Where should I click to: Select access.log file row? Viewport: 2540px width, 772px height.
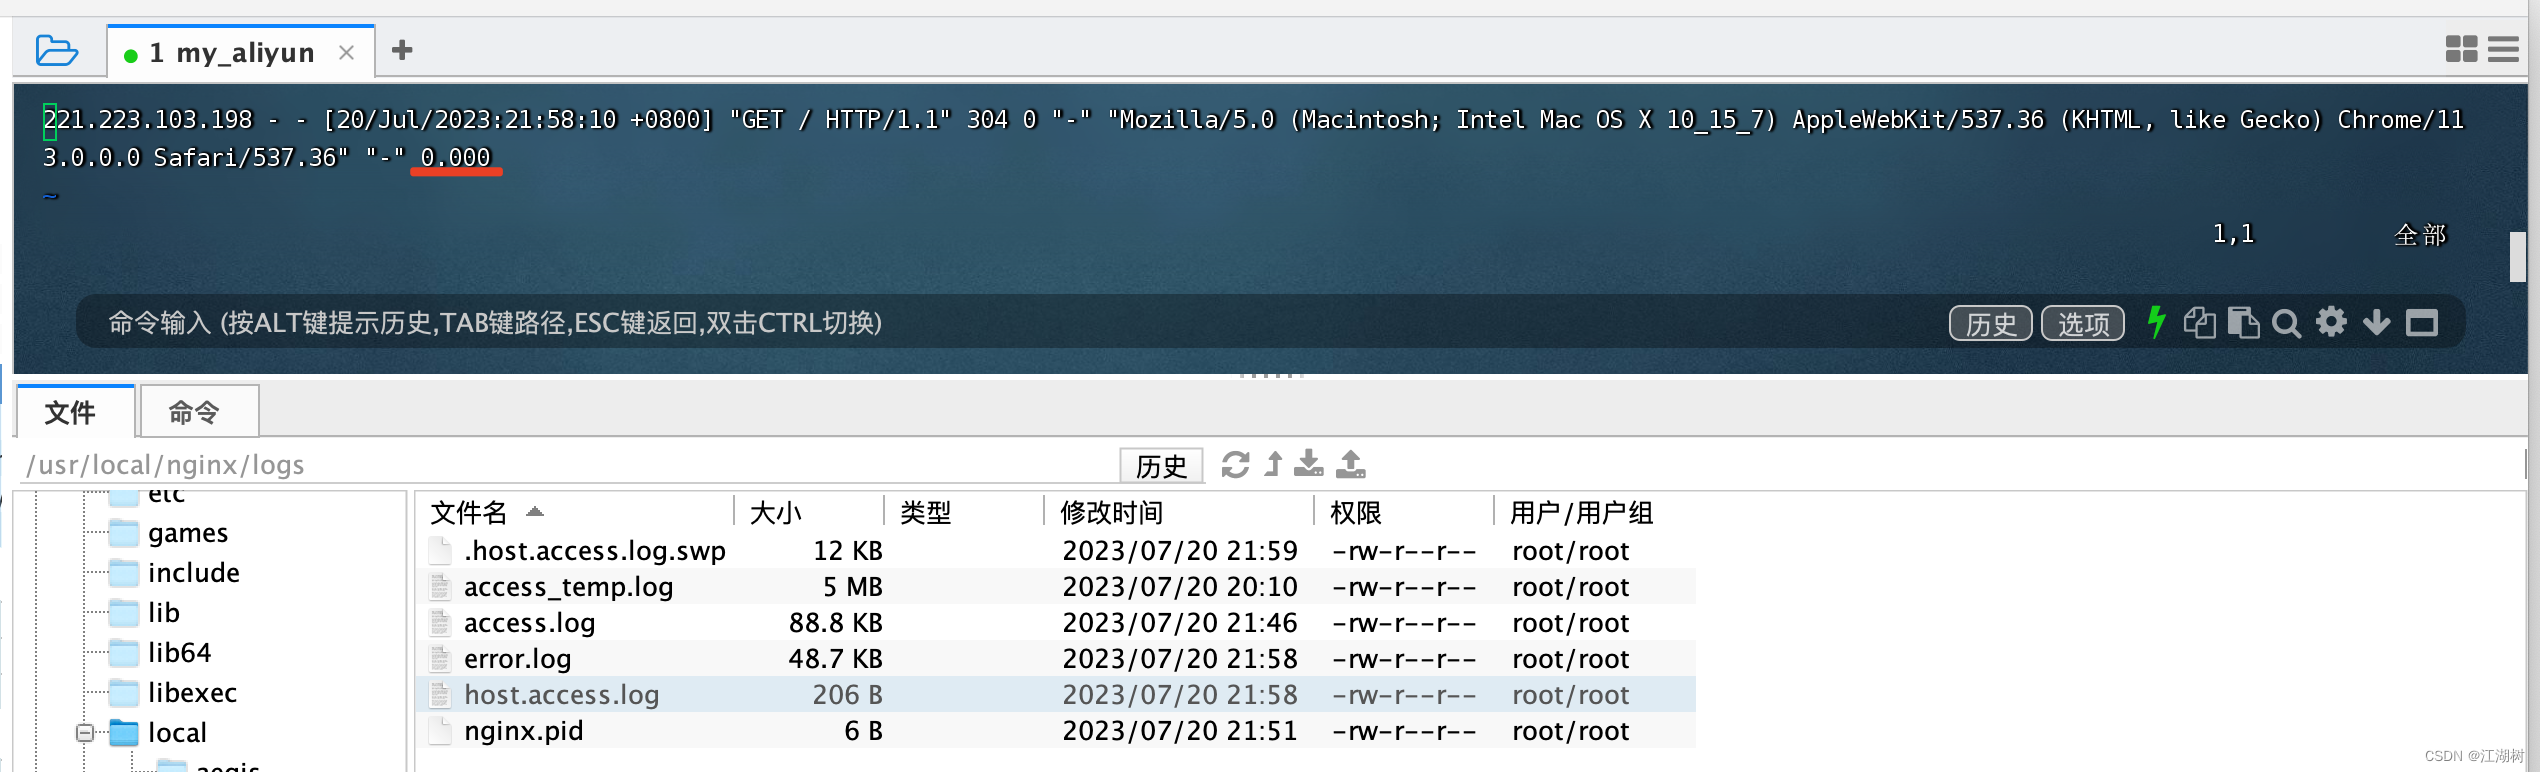[1056, 623]
